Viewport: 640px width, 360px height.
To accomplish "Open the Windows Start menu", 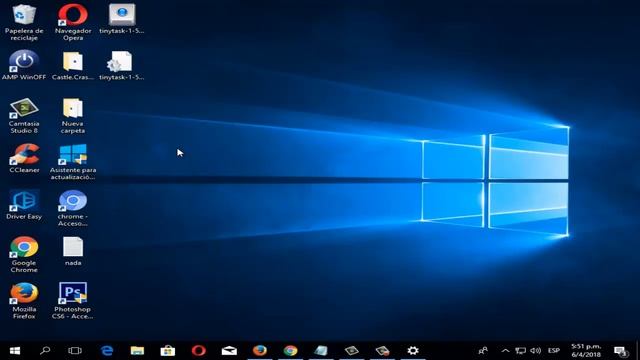I will coord(15,351).
